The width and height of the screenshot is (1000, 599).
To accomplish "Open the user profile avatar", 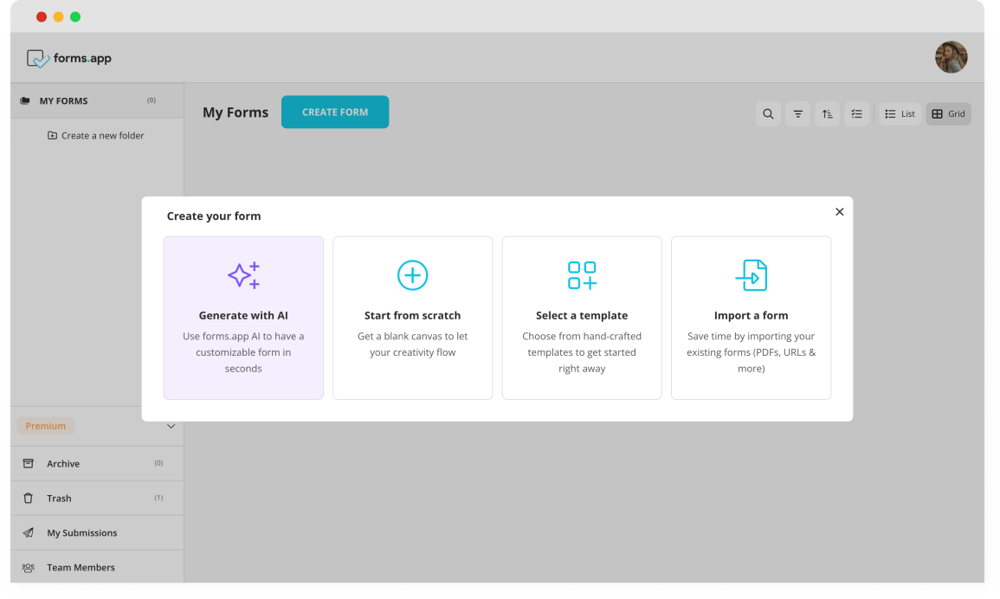I will coord(950,57).
